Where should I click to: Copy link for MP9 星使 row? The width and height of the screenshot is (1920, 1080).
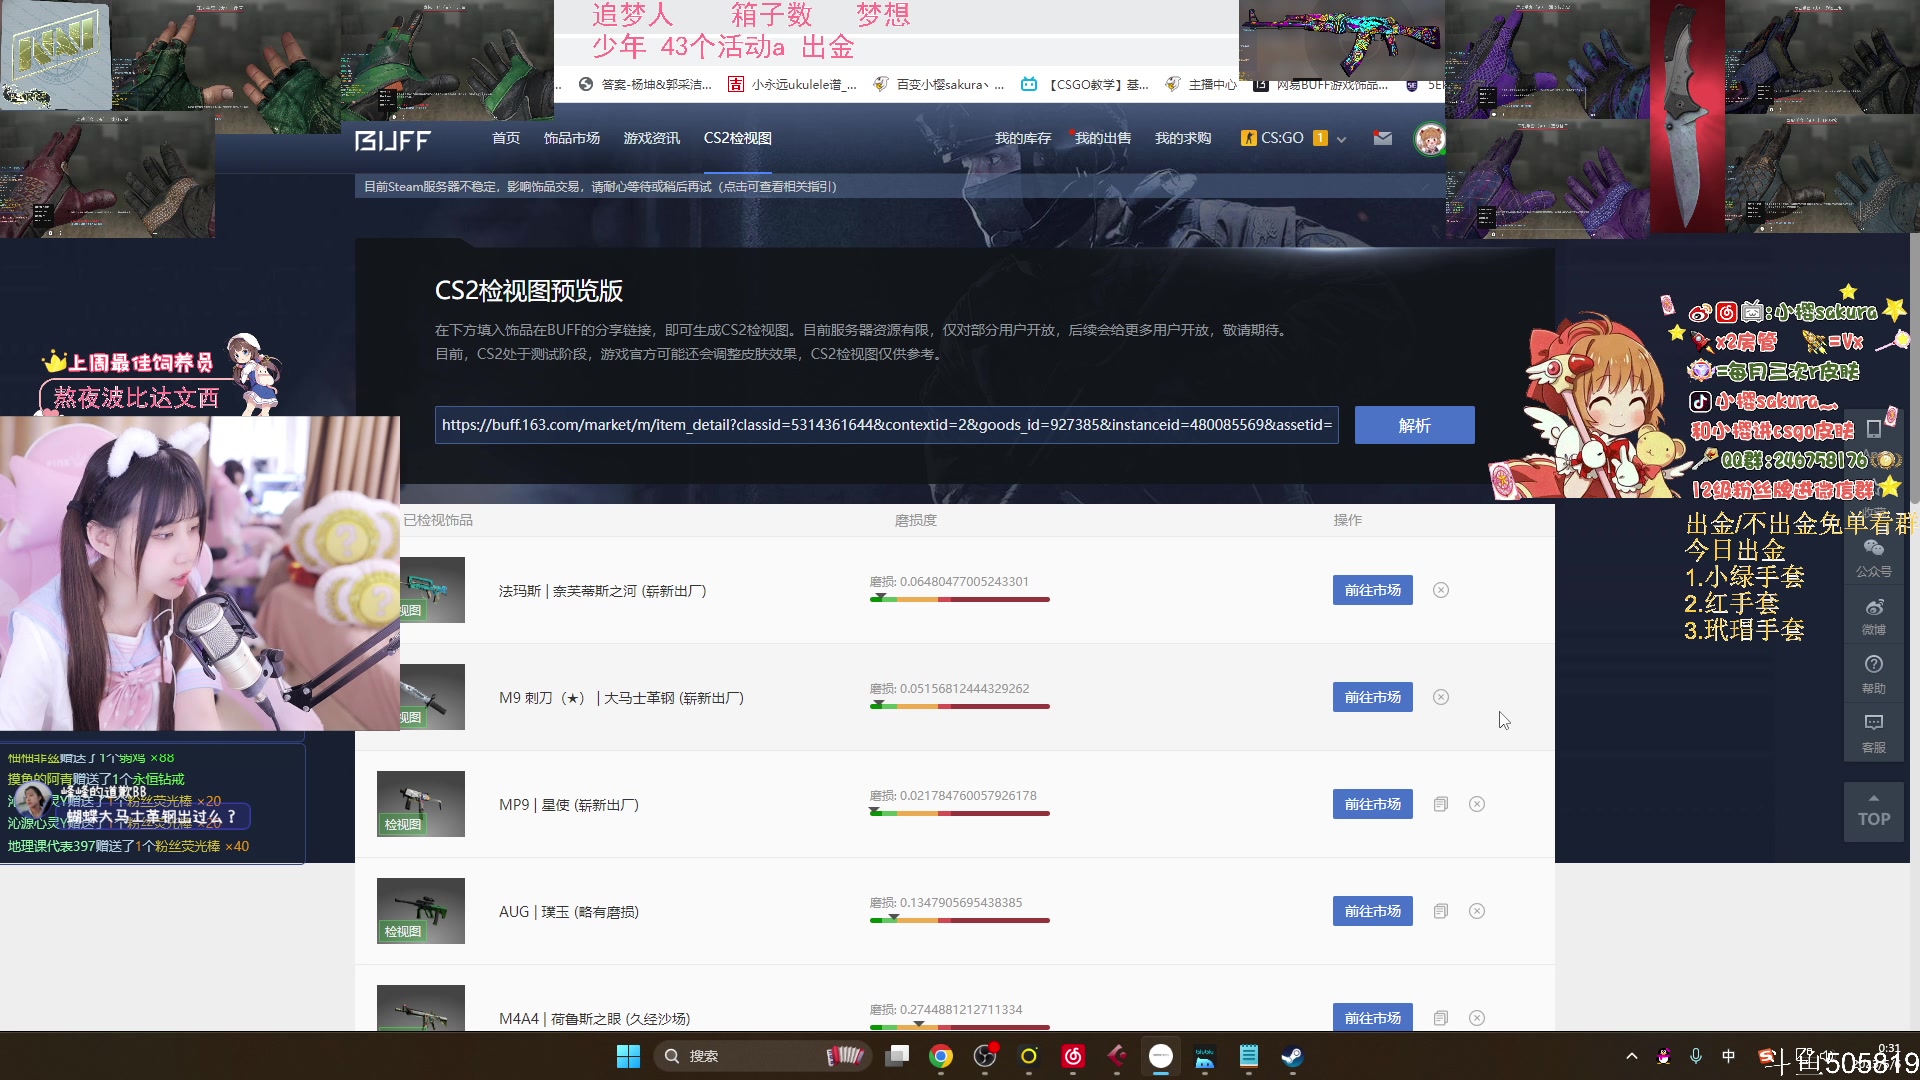click(1441, 804)
